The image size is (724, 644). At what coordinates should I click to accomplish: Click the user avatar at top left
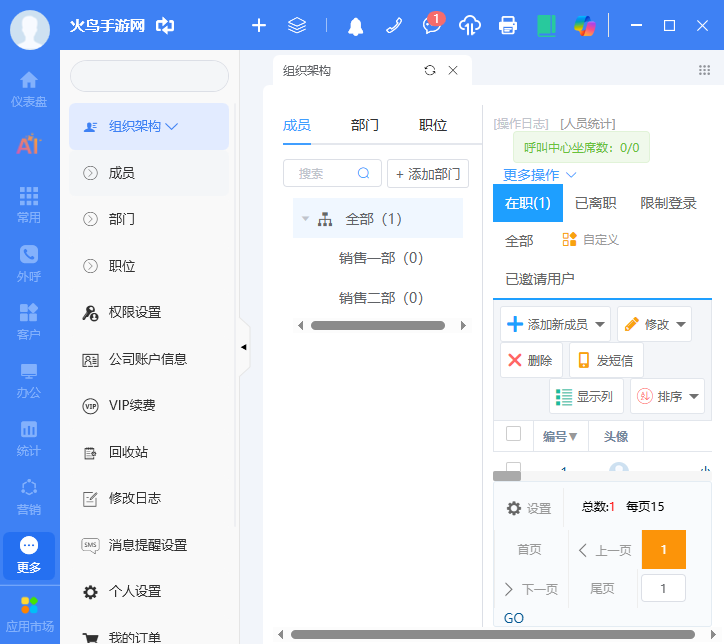30,30
